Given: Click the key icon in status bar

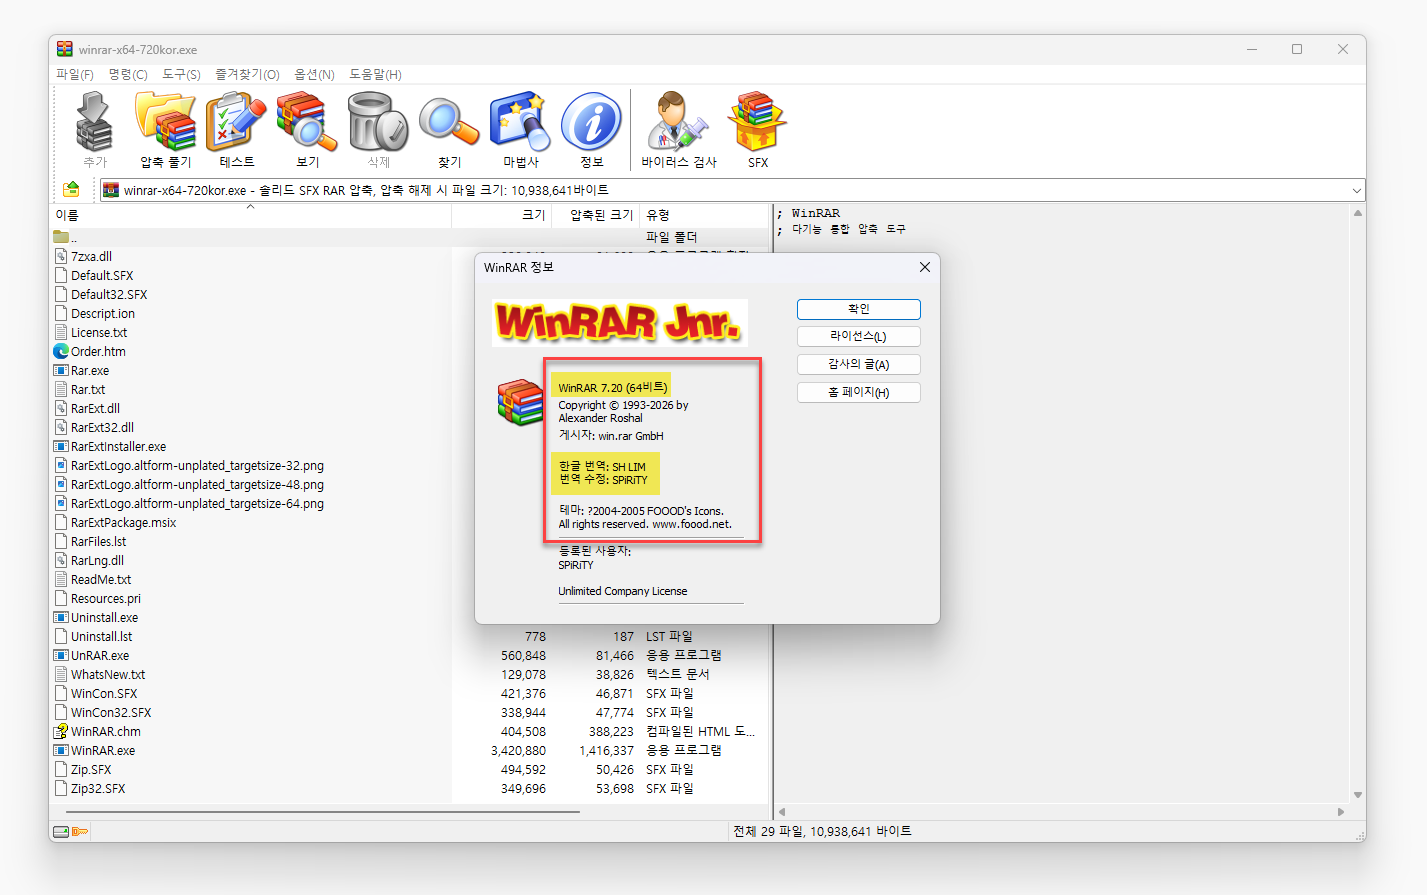Looking at the screenshot, I should pos(80,831).
